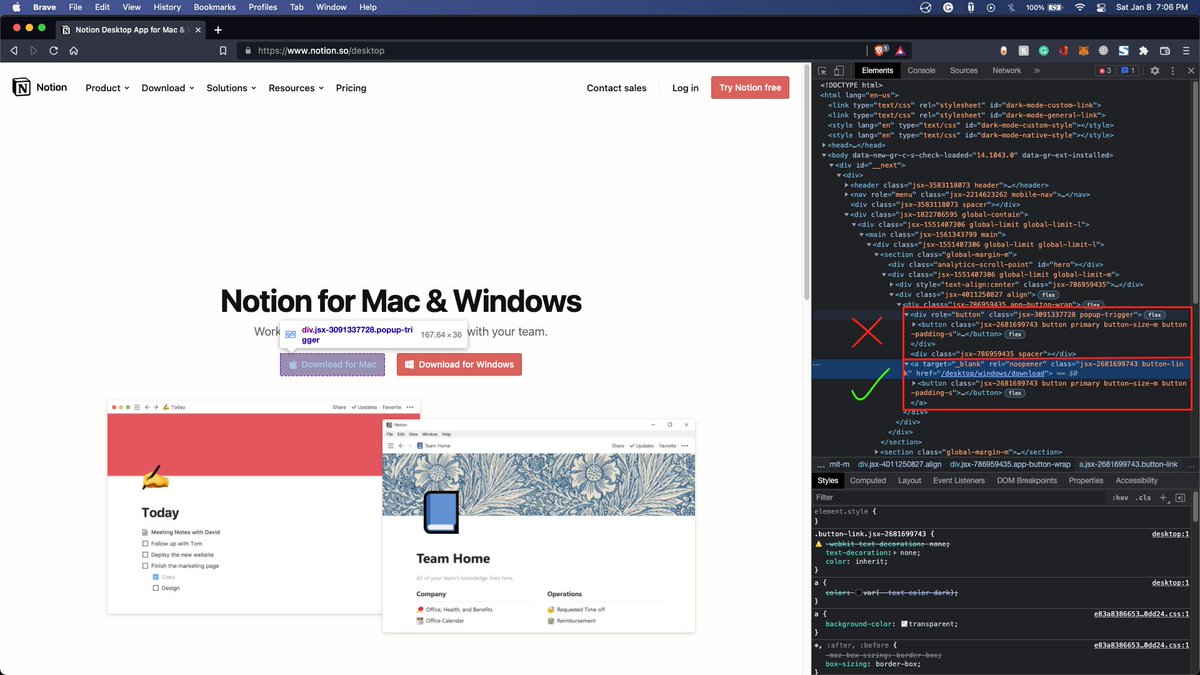Click the Download for Windows button

459,364
